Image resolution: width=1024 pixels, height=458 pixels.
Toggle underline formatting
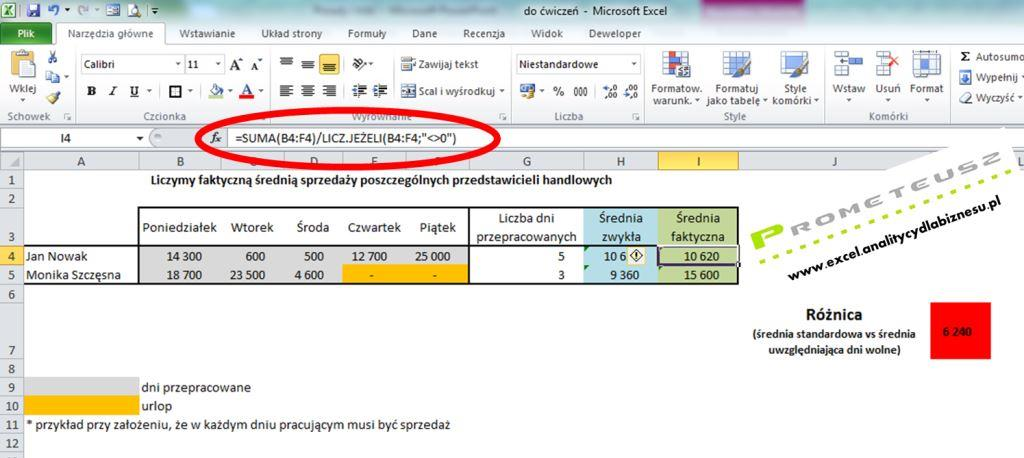[x=133, y=91]
